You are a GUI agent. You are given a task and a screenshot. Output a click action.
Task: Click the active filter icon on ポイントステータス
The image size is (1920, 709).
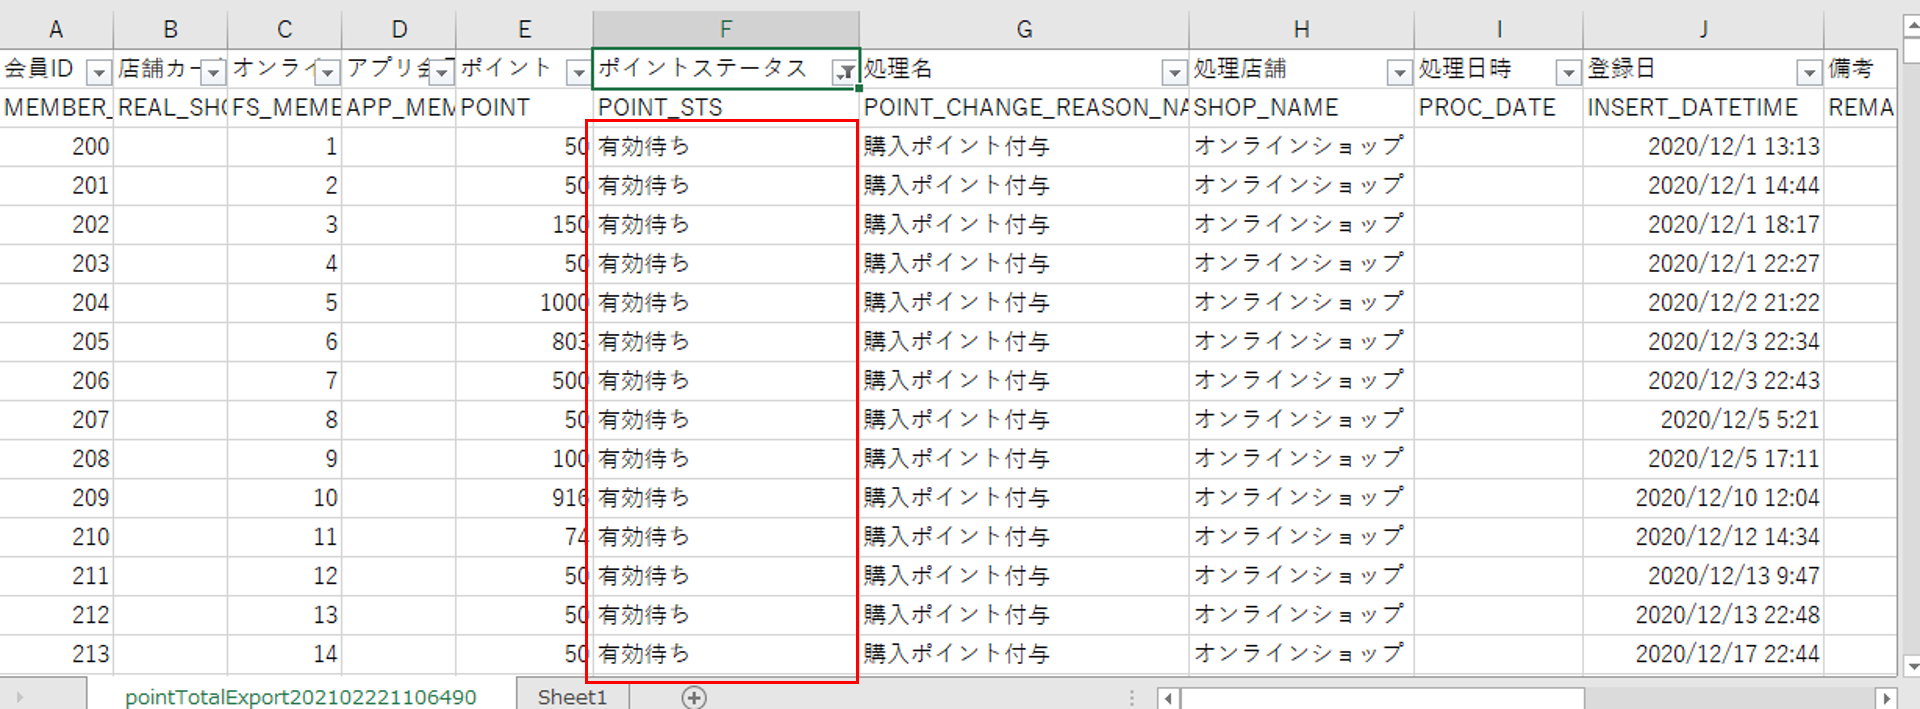pyautogui.click(x=845, y=72)
